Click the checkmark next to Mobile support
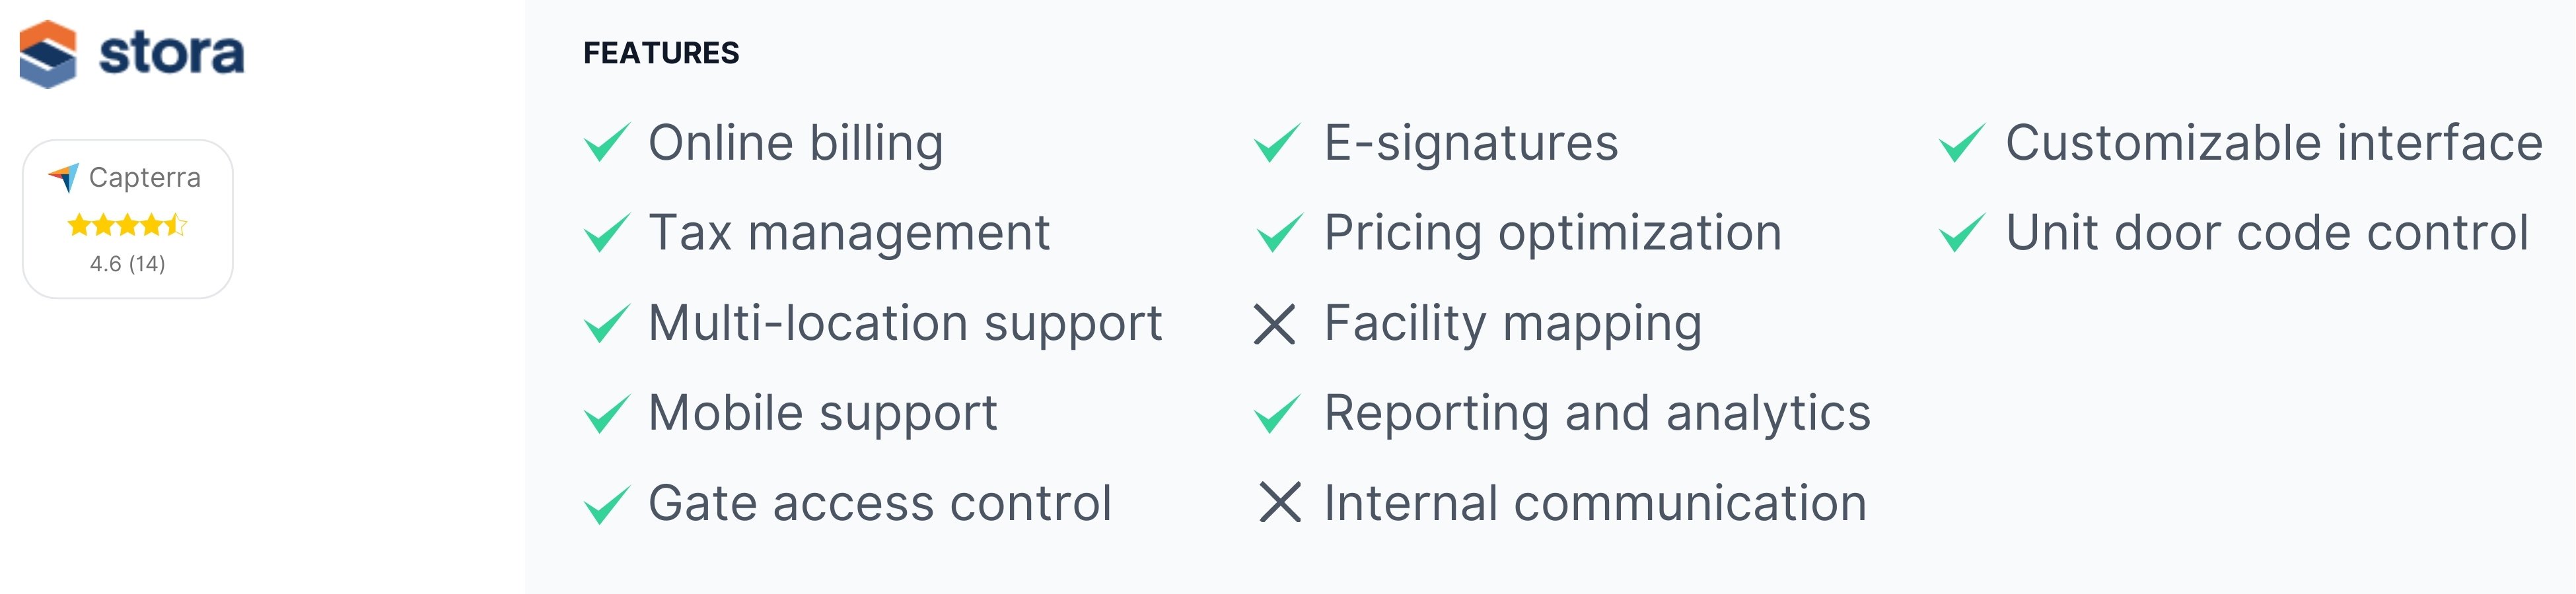 [607, 414]
